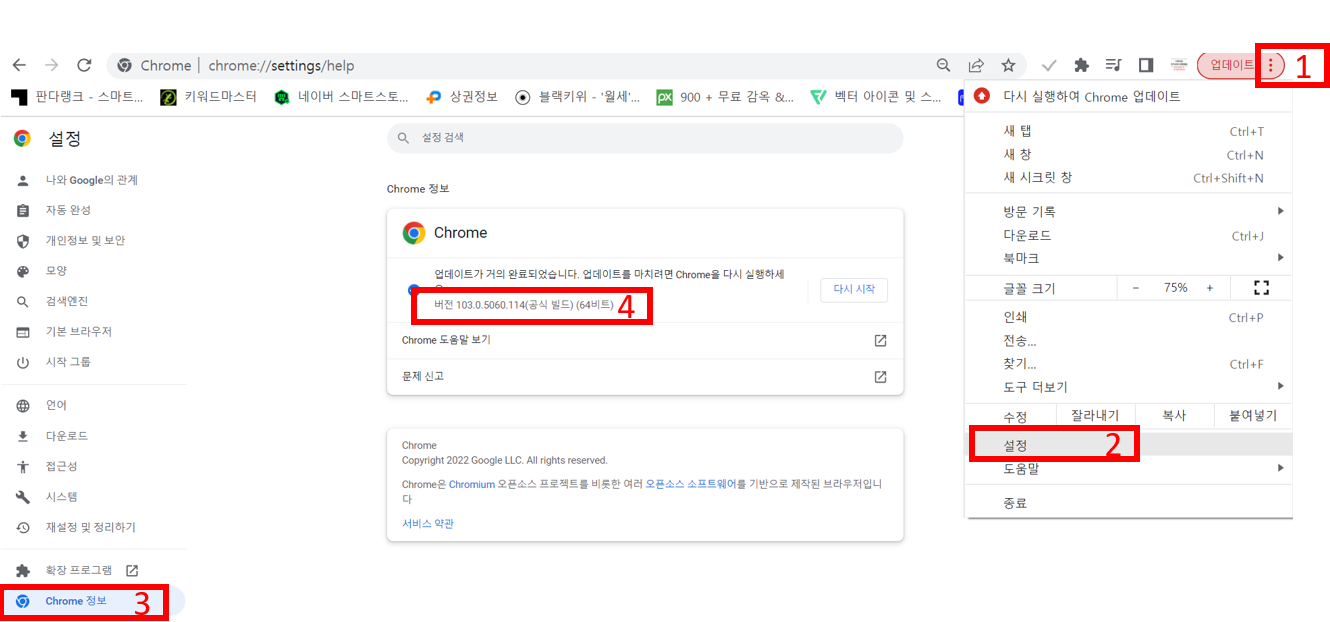Screen dimensions: 1330x622
Task: Select 전송 from menu
Action: pos(1129,340)
